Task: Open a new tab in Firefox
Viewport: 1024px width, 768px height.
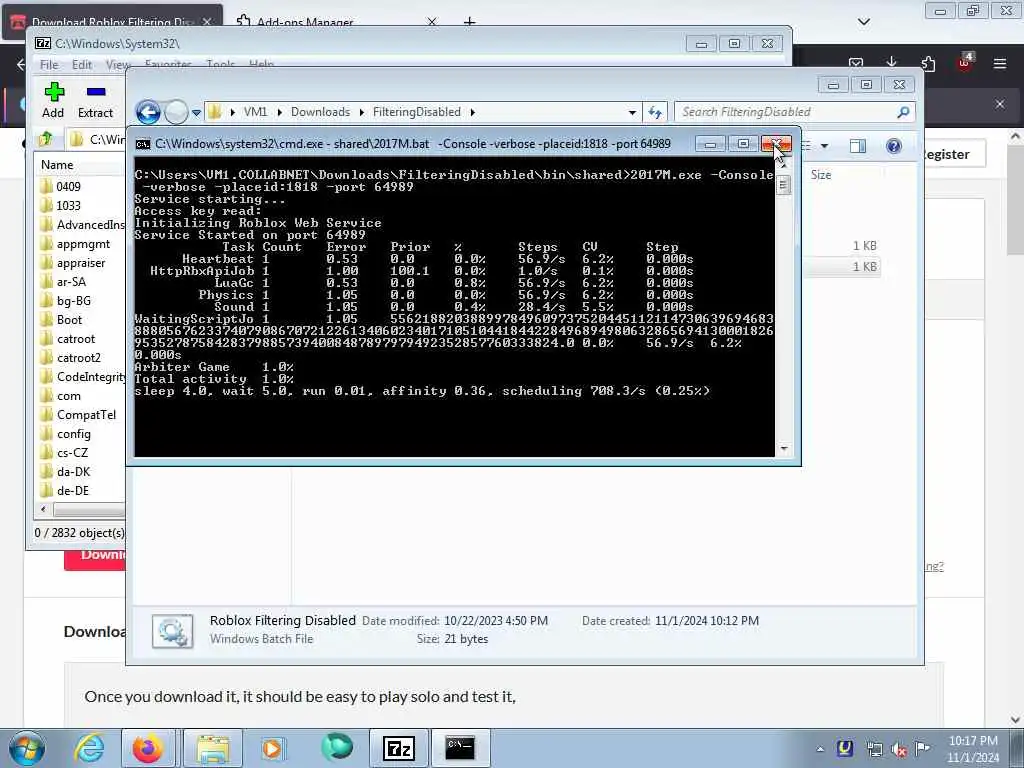Action: click(x=469, y=22)
